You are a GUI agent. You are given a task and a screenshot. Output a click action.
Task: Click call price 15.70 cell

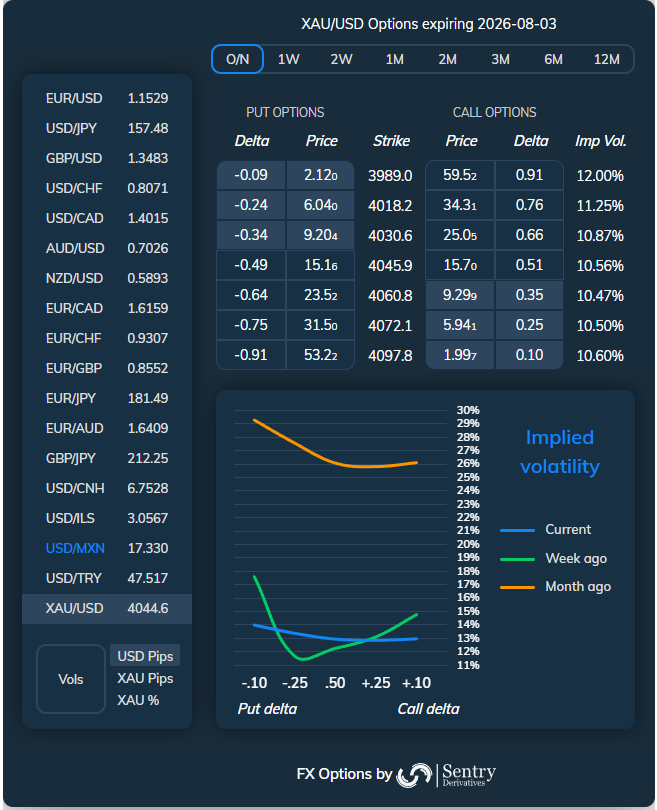tap(460, 265)
